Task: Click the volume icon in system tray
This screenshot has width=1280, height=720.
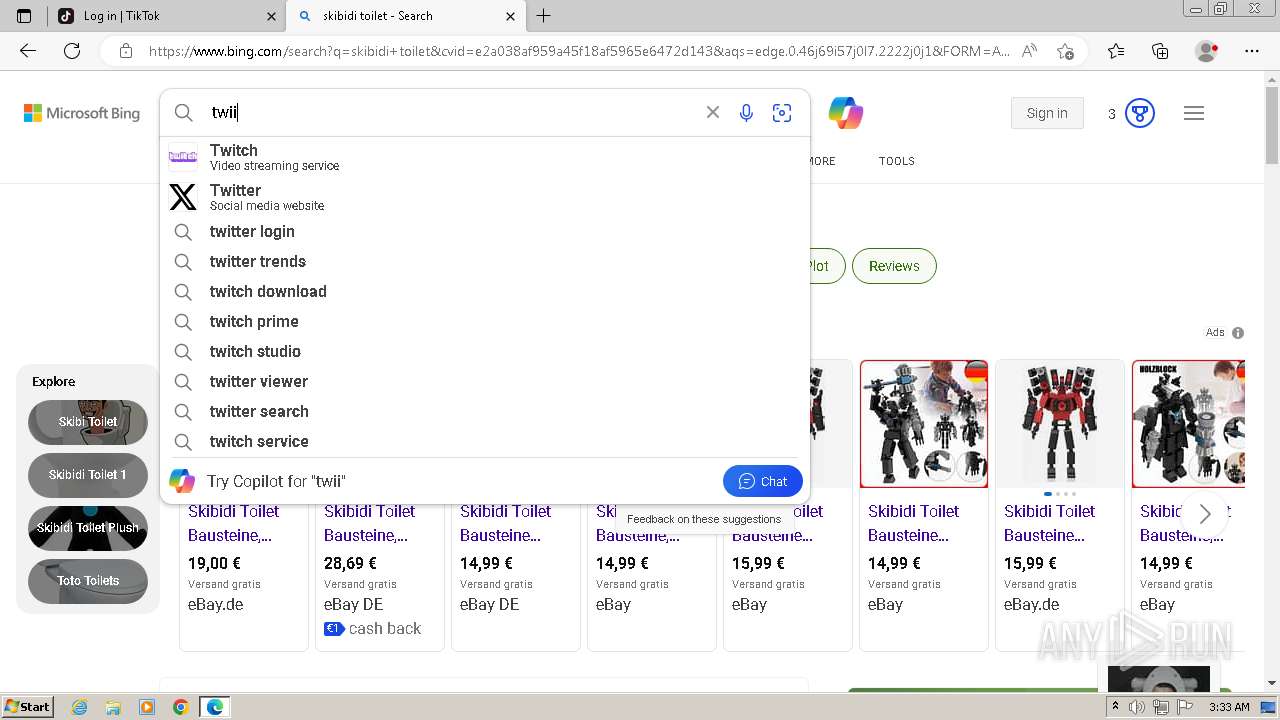Action: click(1138, 707)
